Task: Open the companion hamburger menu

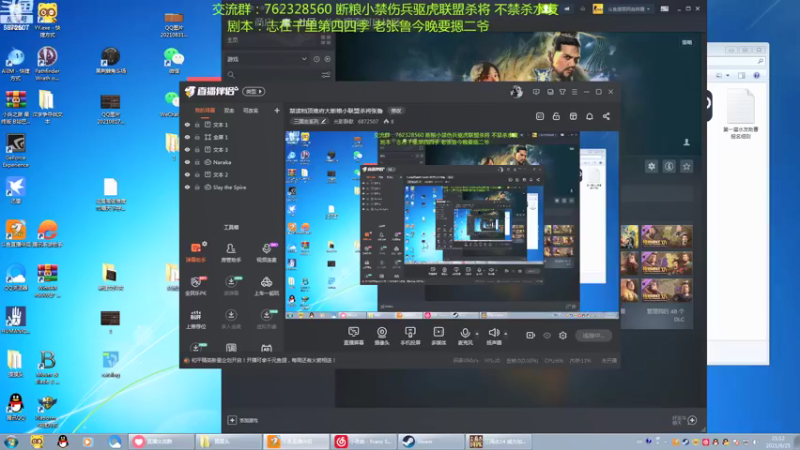Action: click(x=574, y=92)
